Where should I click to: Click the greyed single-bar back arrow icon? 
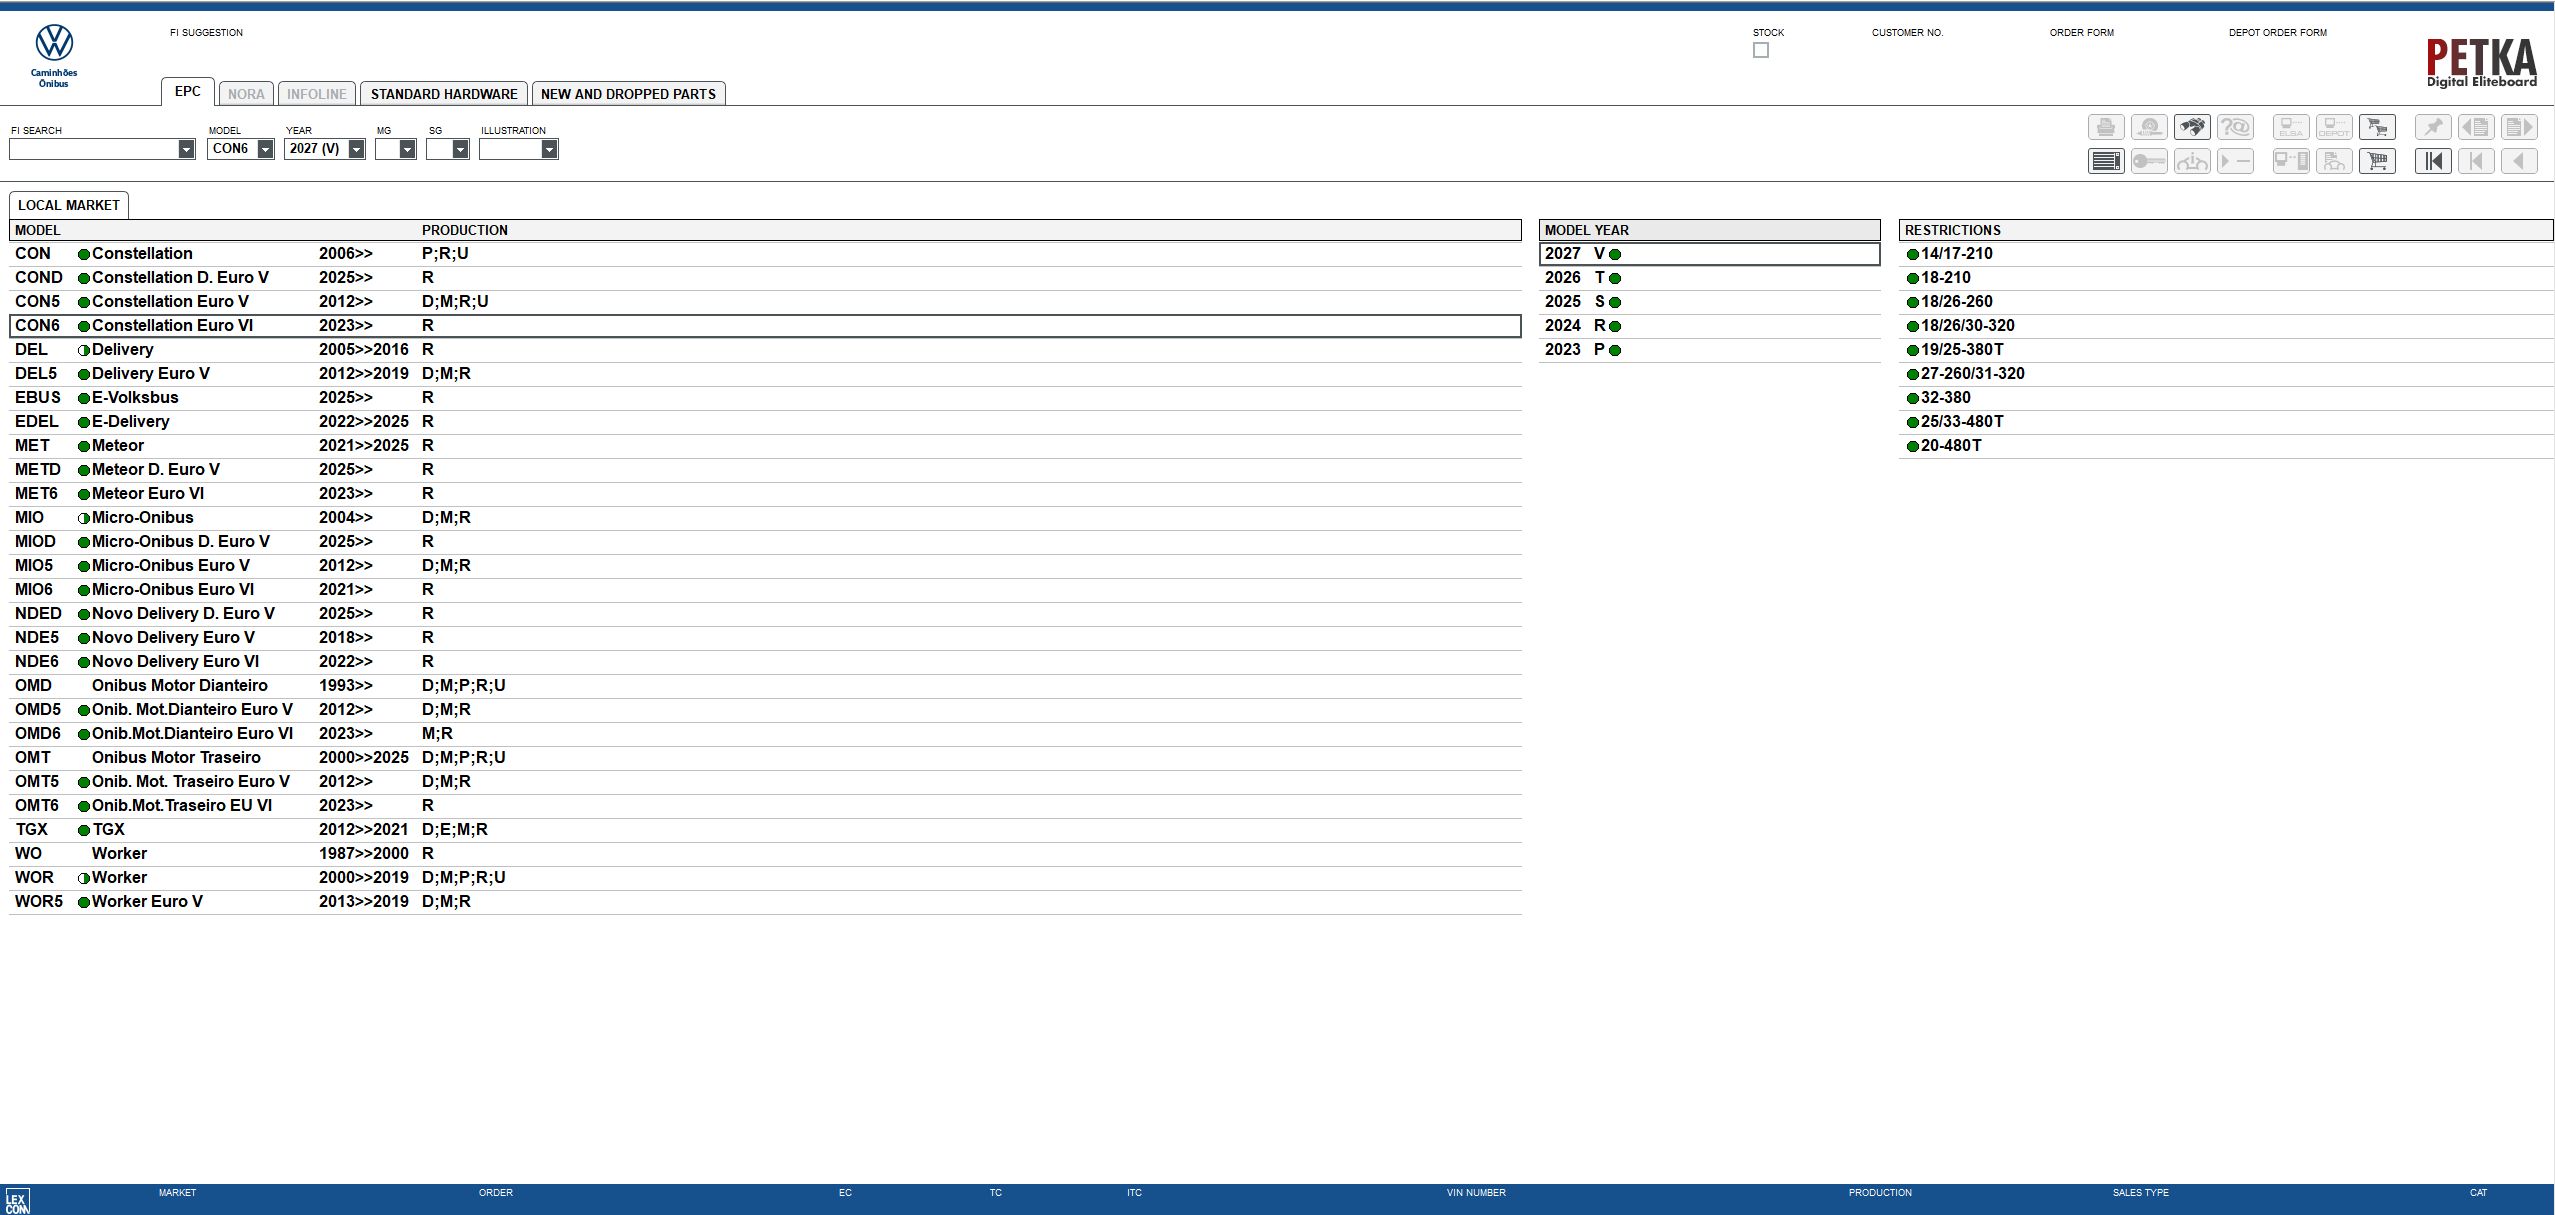point(2476,161)
